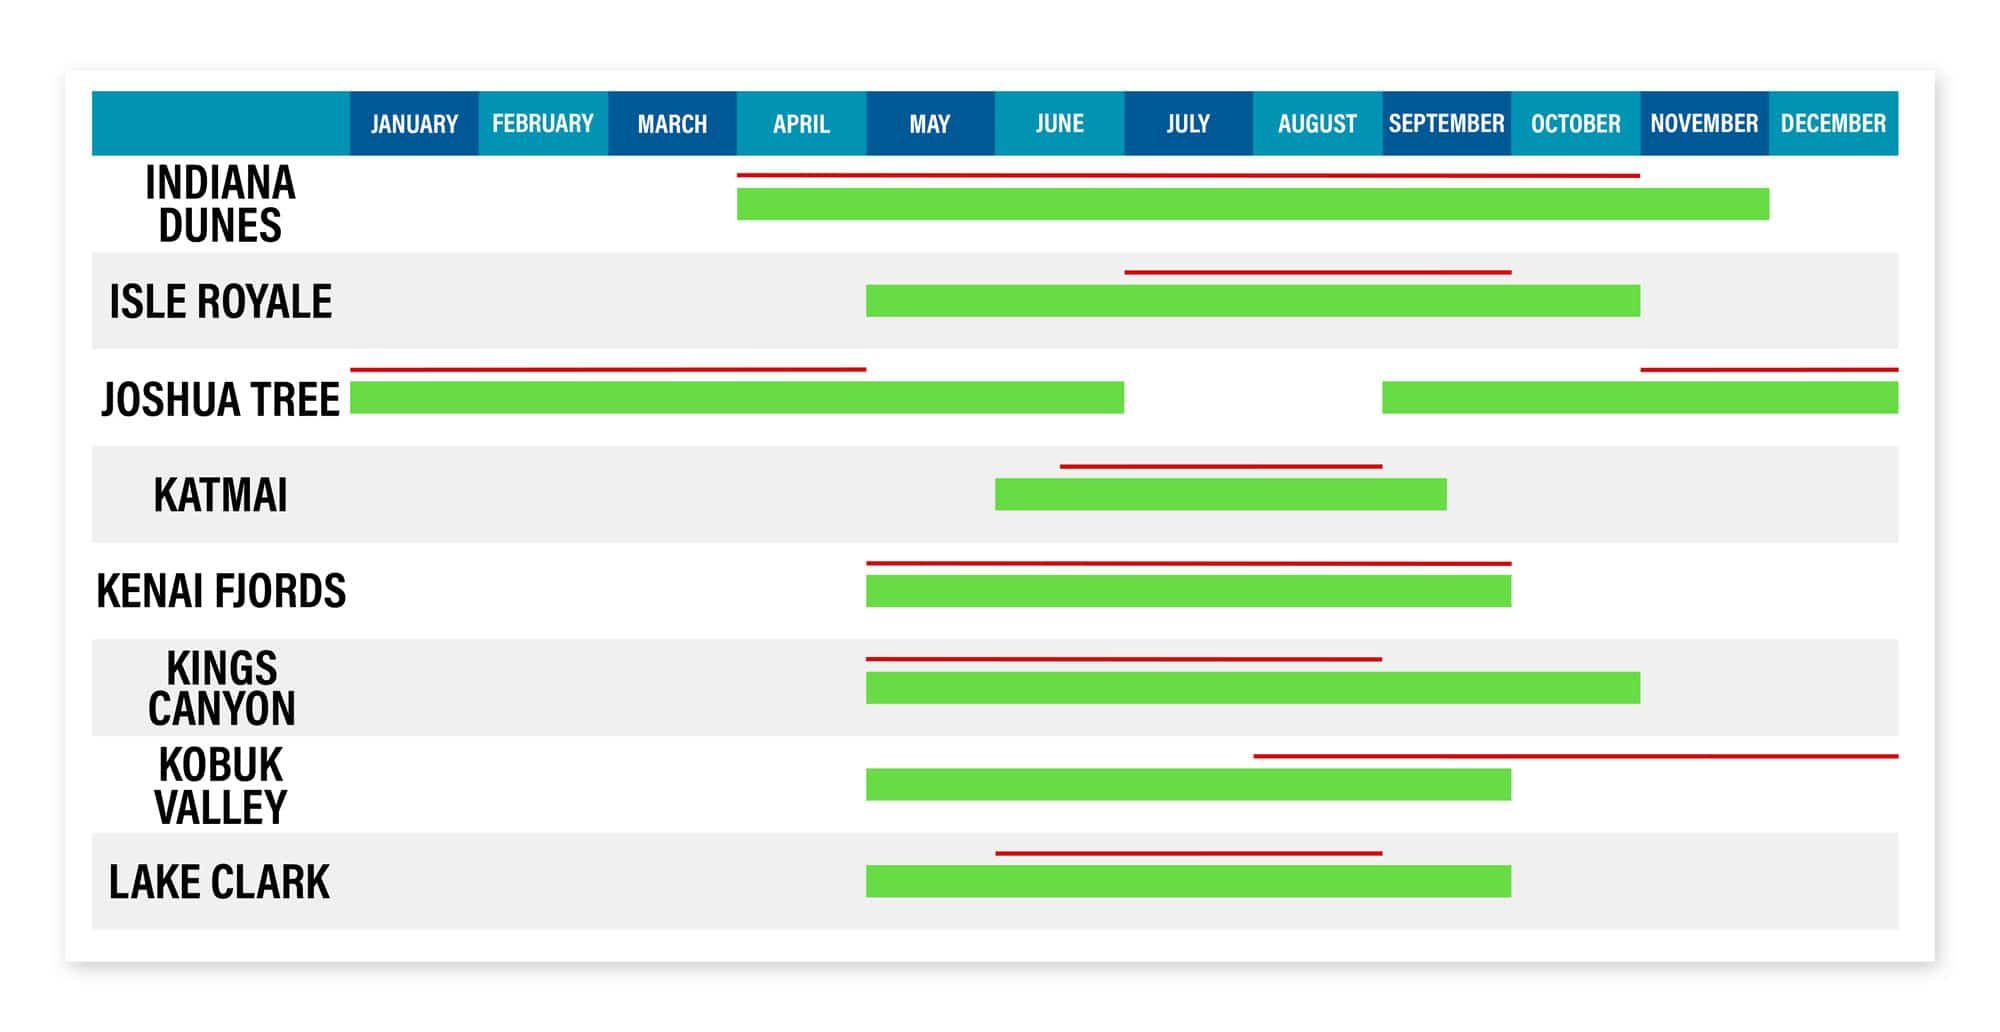Select the ISLE ROYALE row label
Viewport: 2000px width, 1032px height.
click(x=220, y=301)
